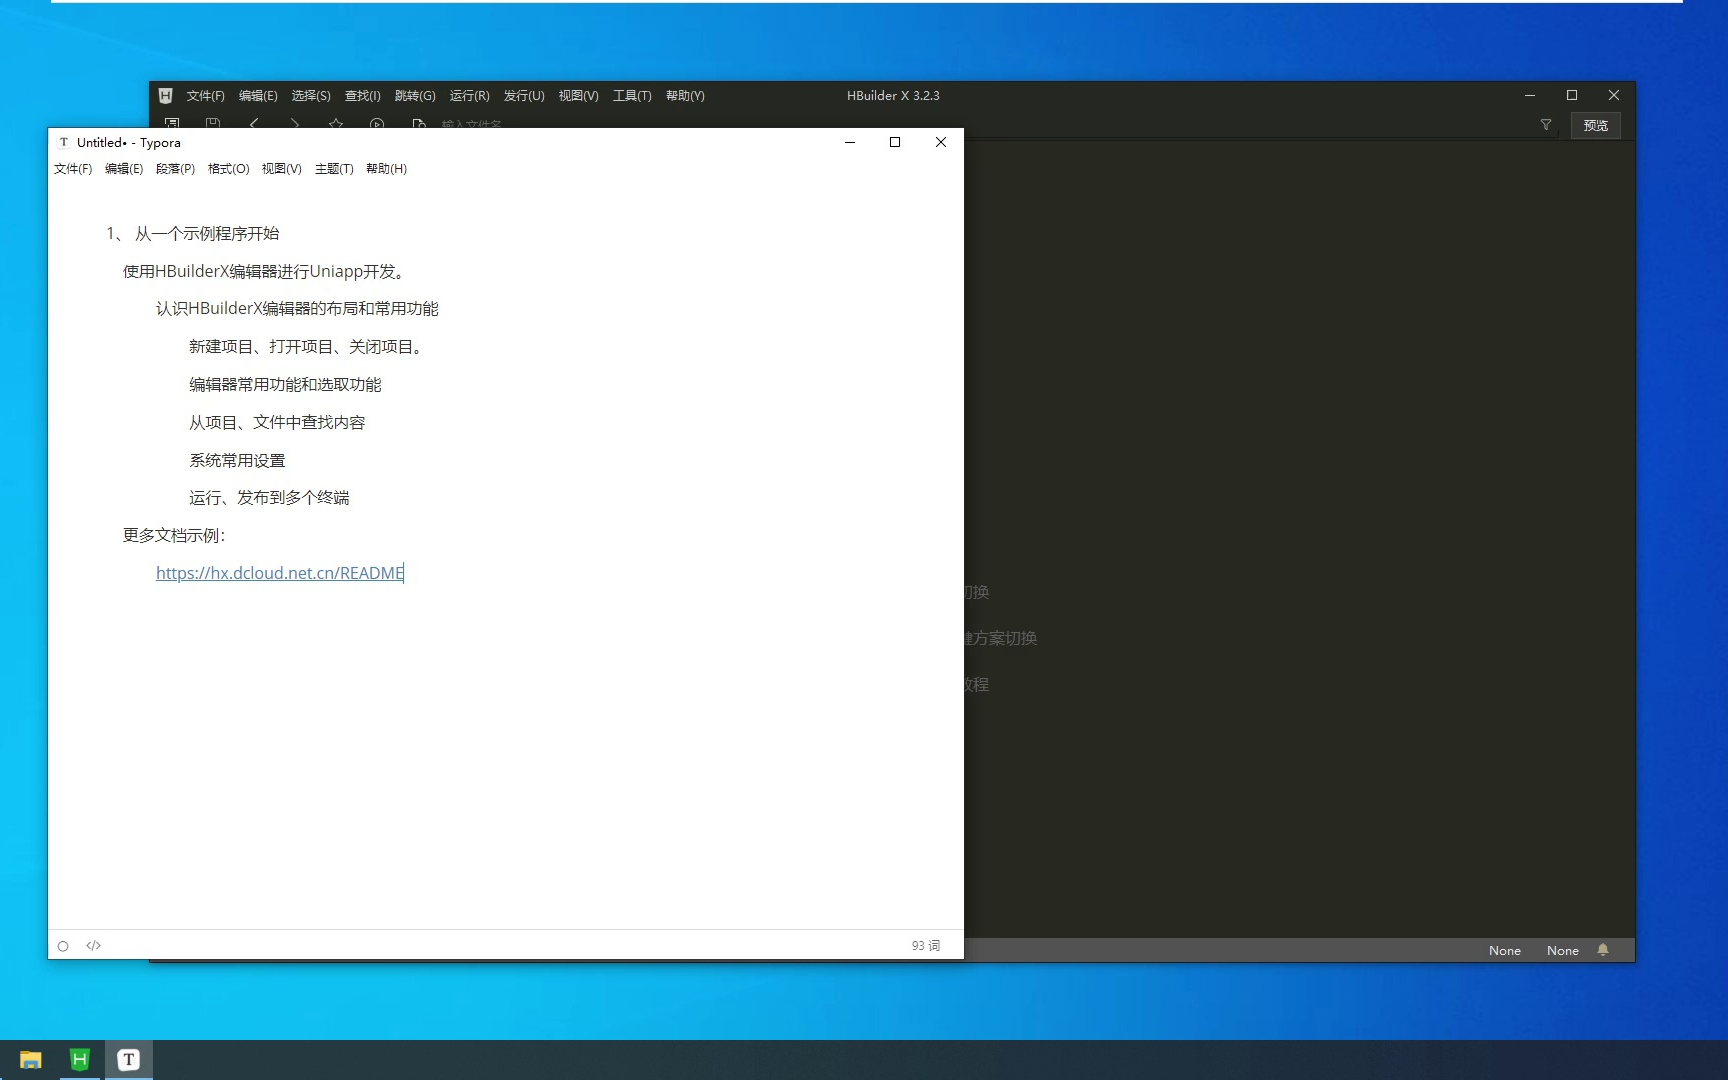
Task: Click the line 从项目、文件中查找内容
Action: [x=277, y=422]
